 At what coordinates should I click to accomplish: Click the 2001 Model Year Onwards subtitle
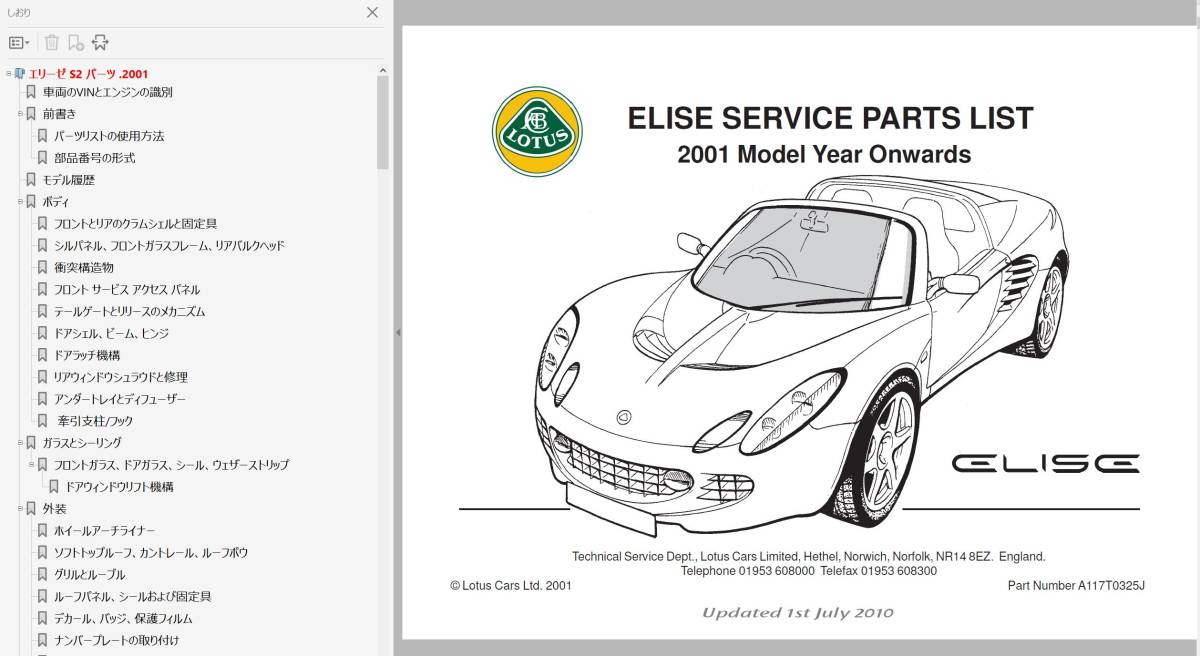pos(824,155)
